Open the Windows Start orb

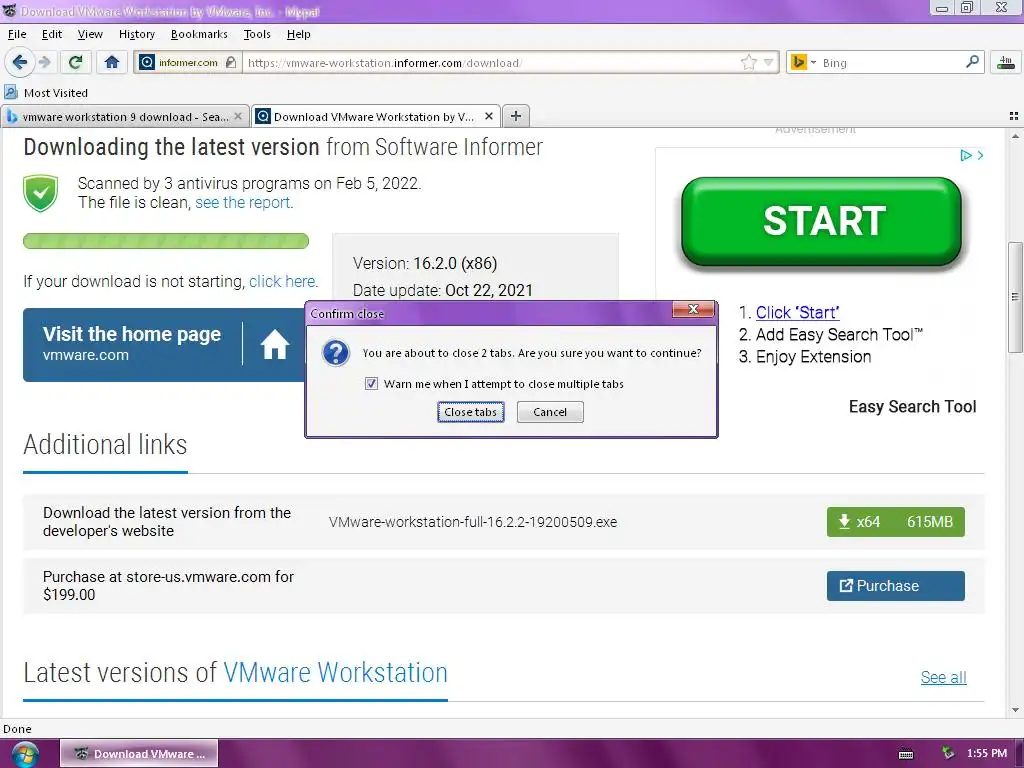(x=24, y=755)
